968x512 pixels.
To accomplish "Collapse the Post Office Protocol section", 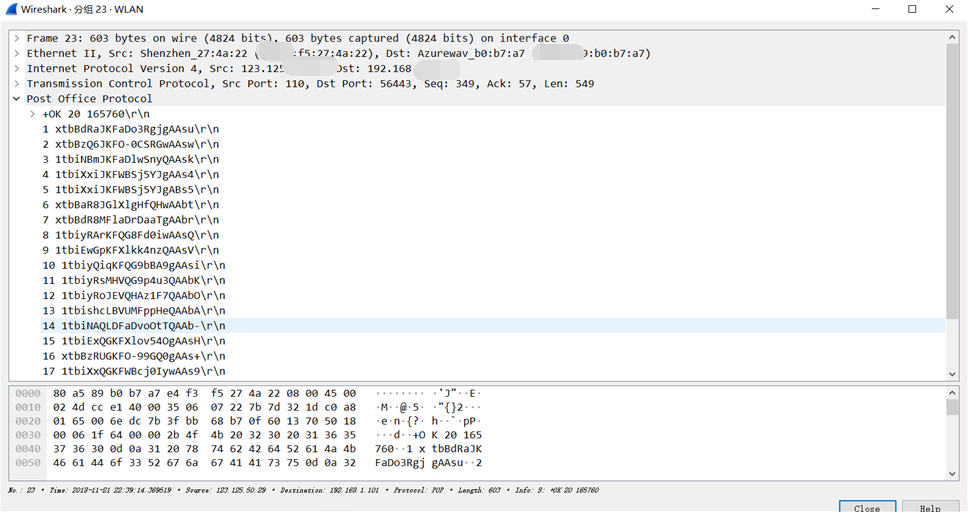I will click(17, 99).
